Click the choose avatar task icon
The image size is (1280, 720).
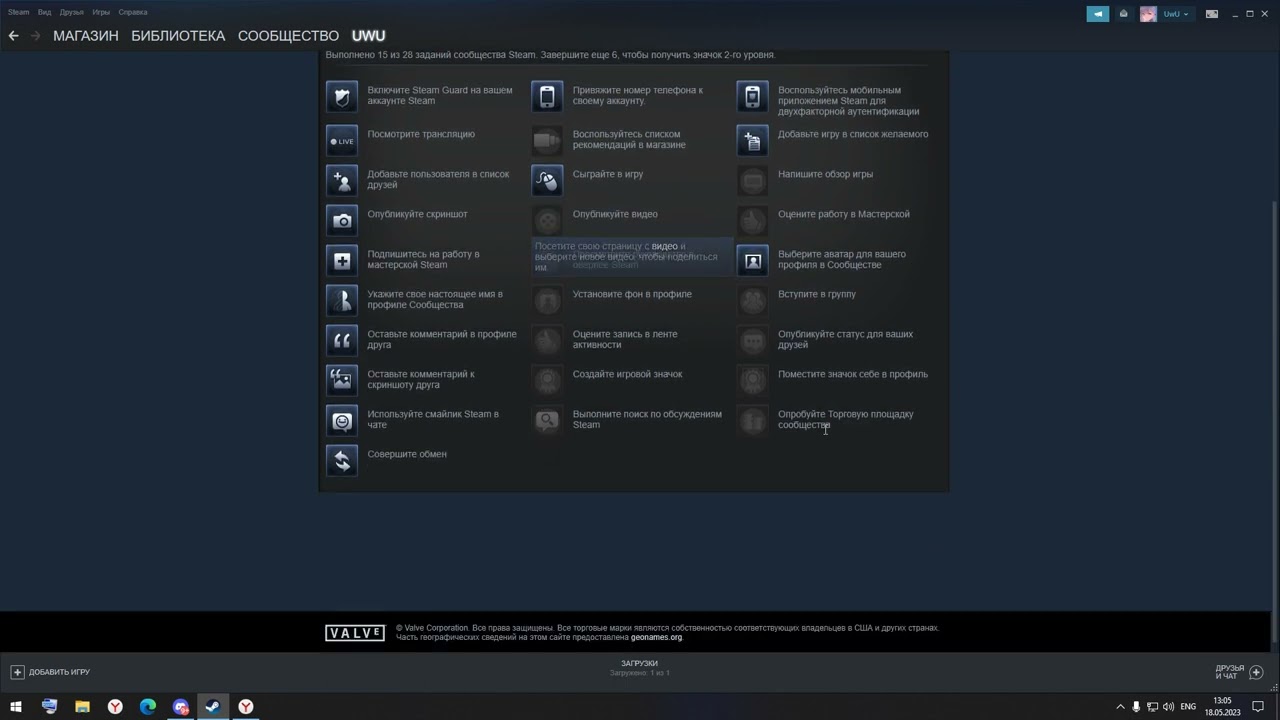(x=753, y=260)
